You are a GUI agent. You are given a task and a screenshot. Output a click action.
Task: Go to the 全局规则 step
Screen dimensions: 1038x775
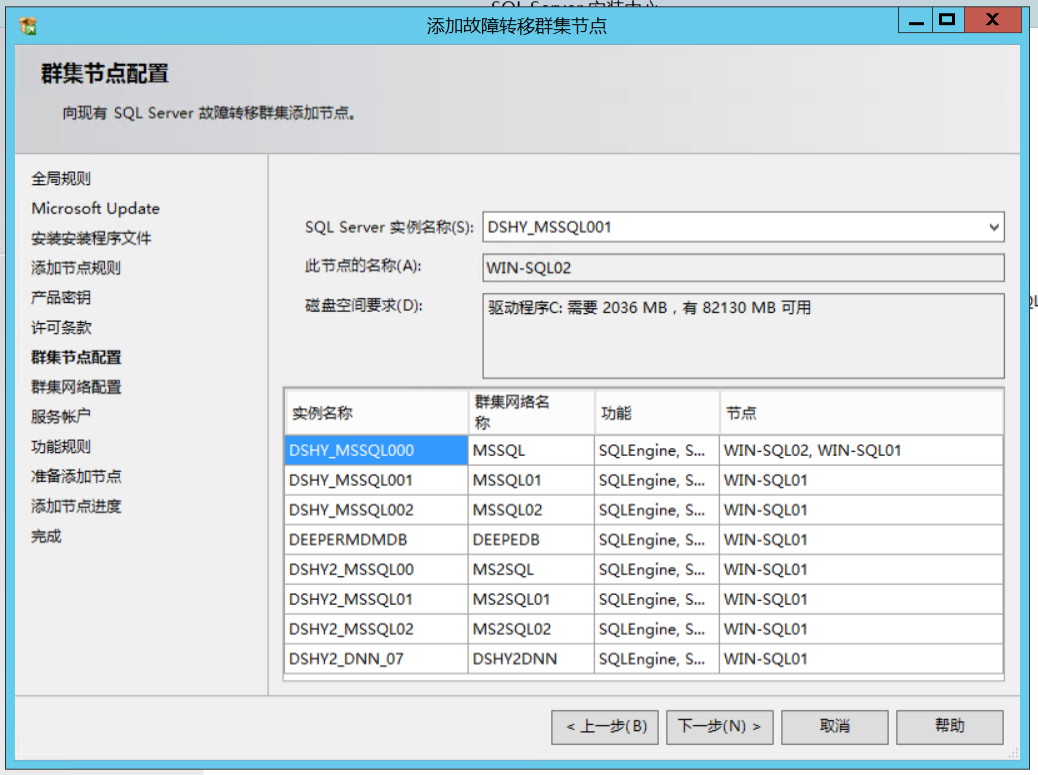(x=61, y=179)
